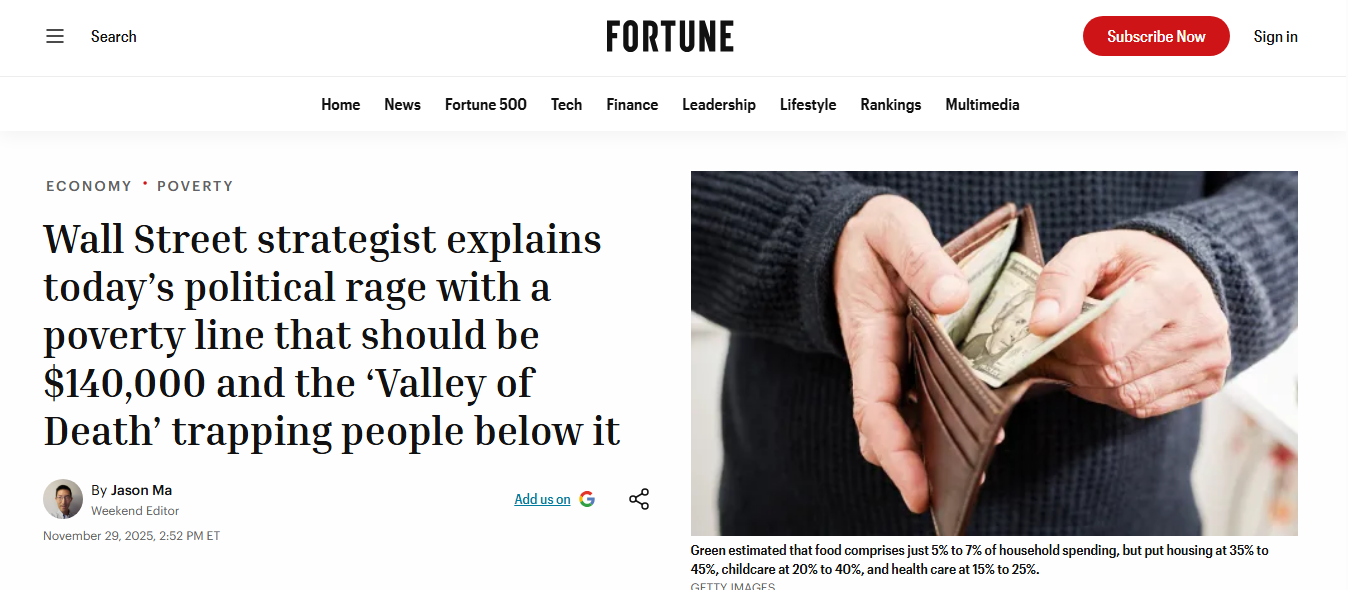This screenshot has width=1348, height=590.
Task: Go to the News section
Action: click(402, 105)
